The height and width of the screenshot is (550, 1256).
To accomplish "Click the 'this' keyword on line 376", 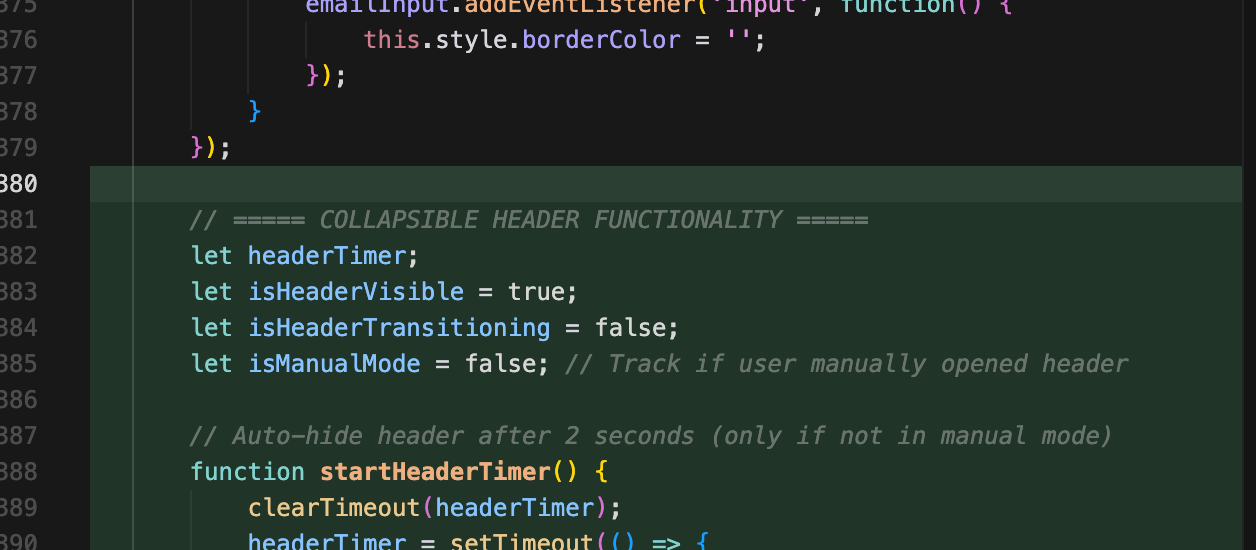I will [x=385, y=41].
